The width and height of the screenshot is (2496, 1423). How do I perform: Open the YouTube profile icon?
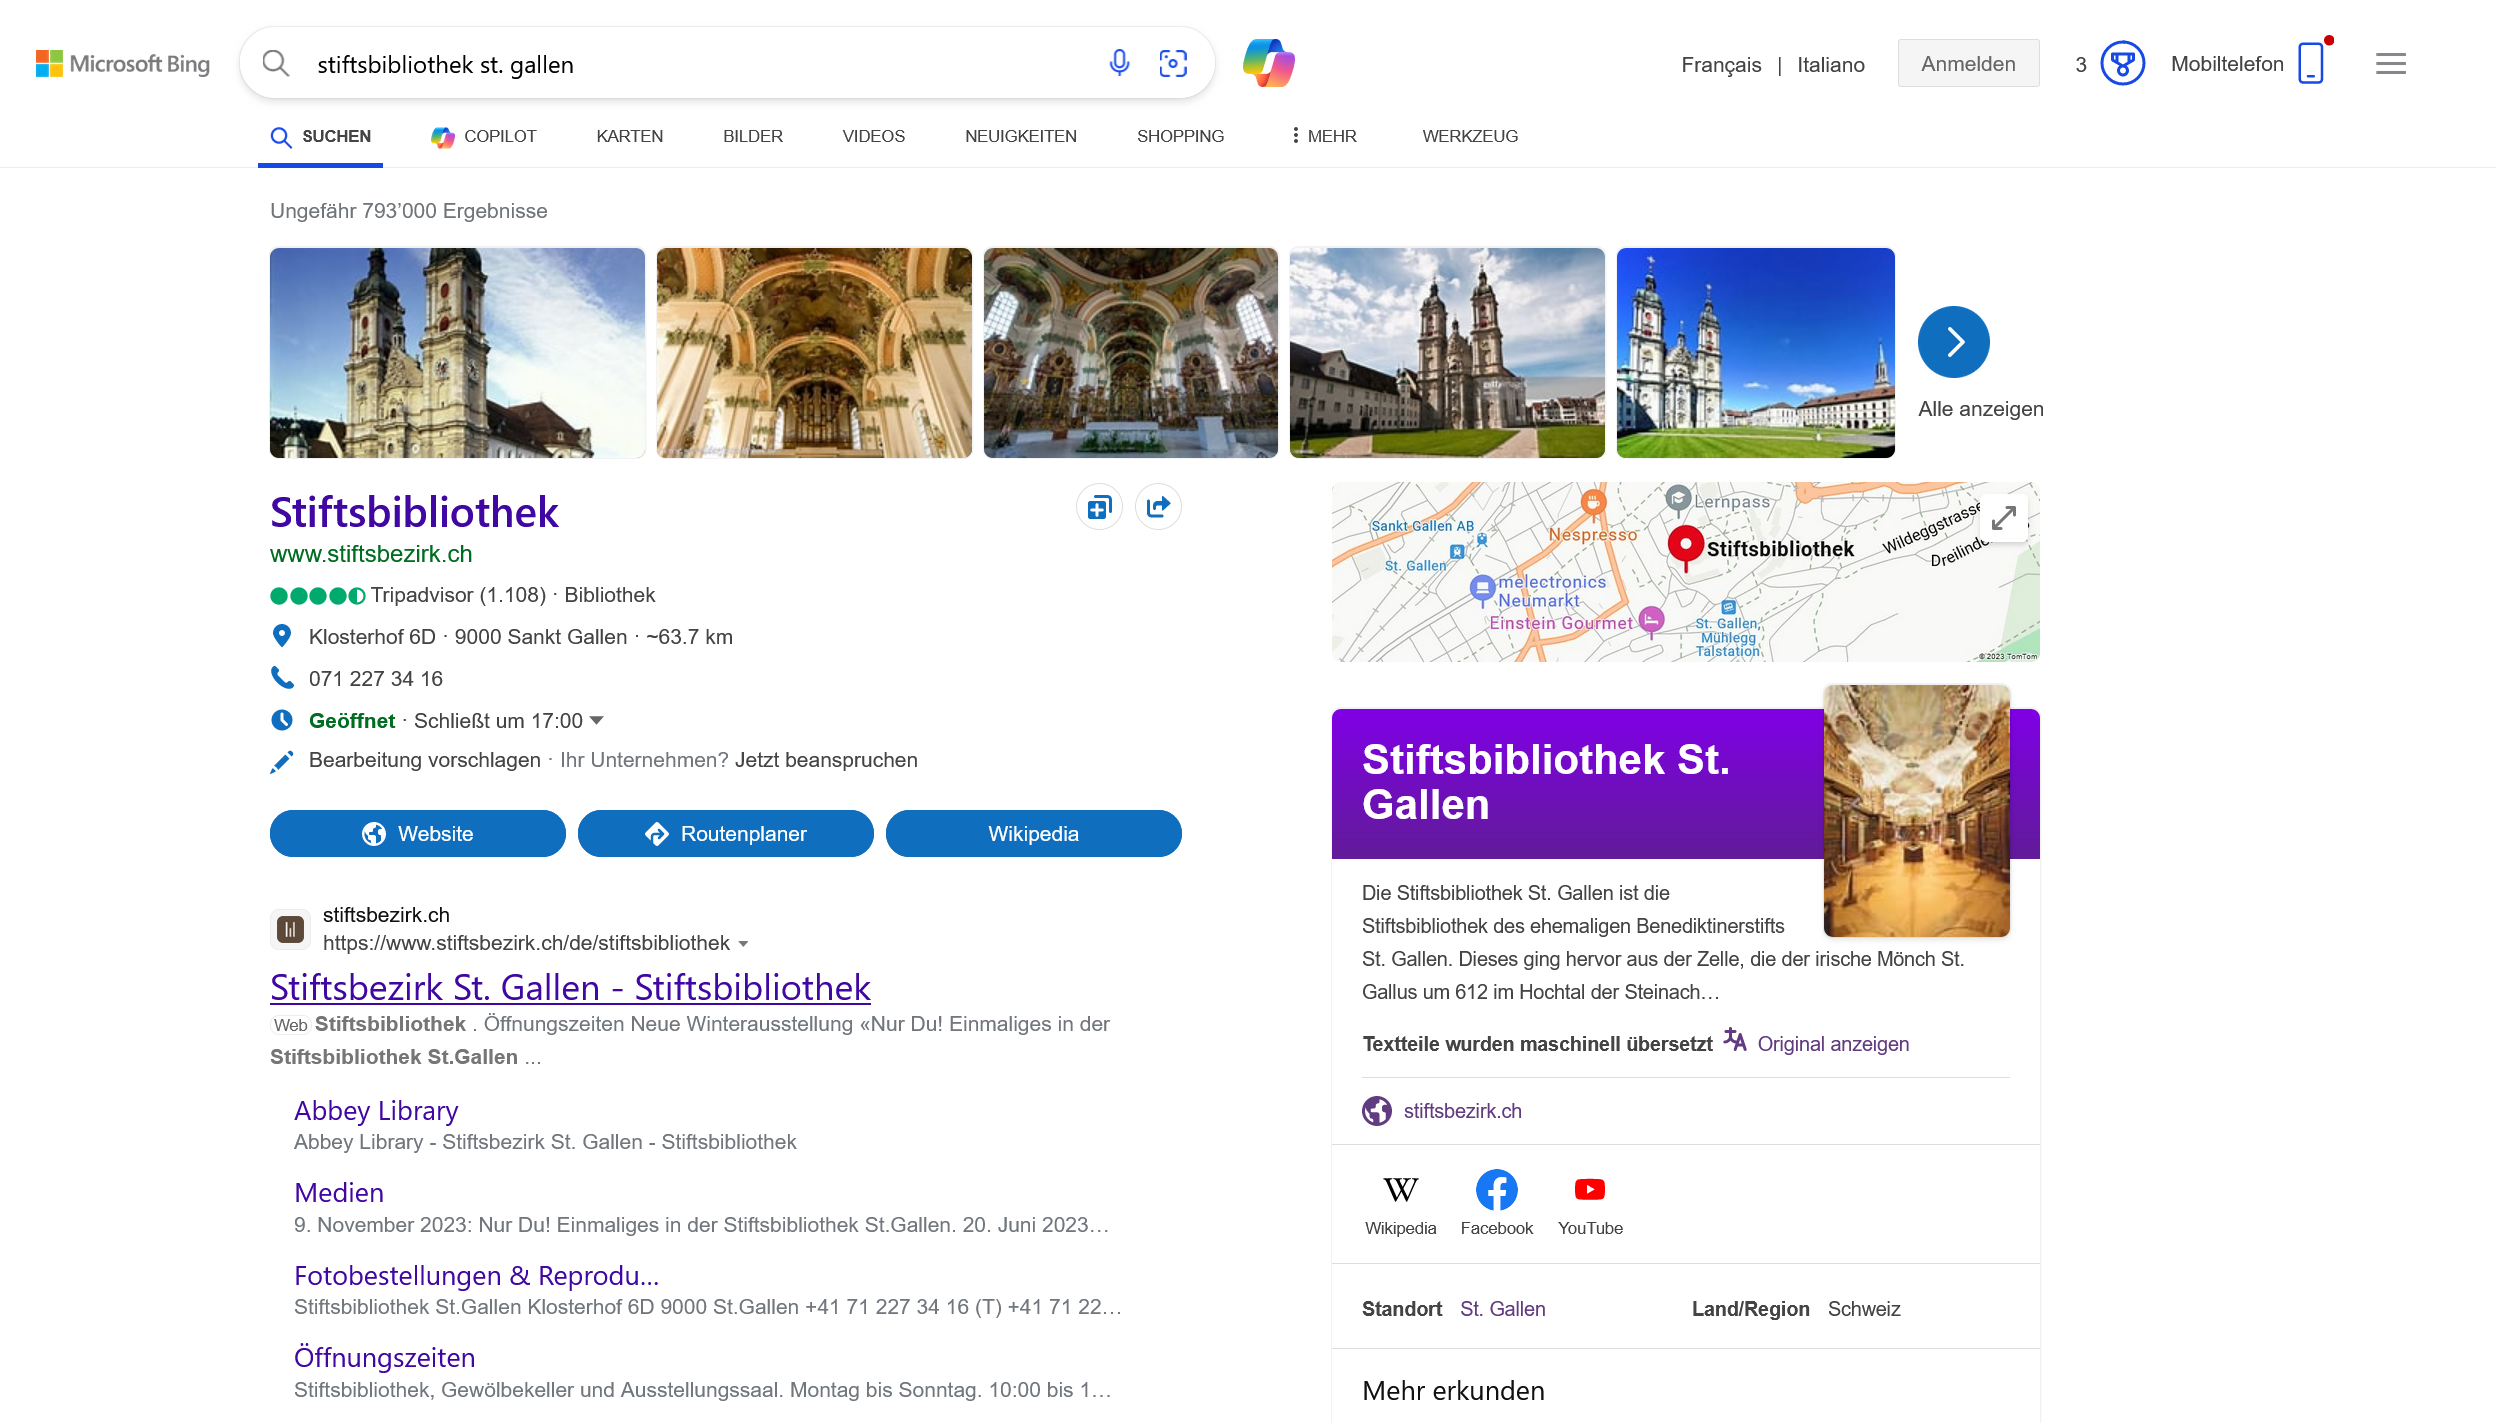click(1589, 1190)
